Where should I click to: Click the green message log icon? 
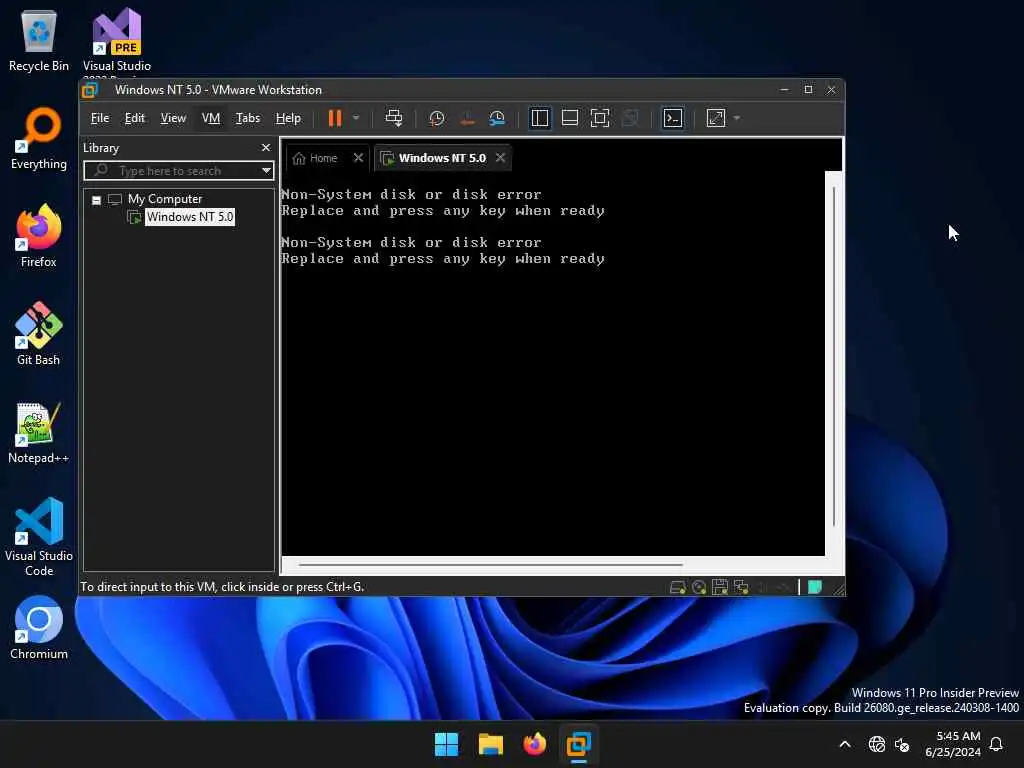coord(814,587)
